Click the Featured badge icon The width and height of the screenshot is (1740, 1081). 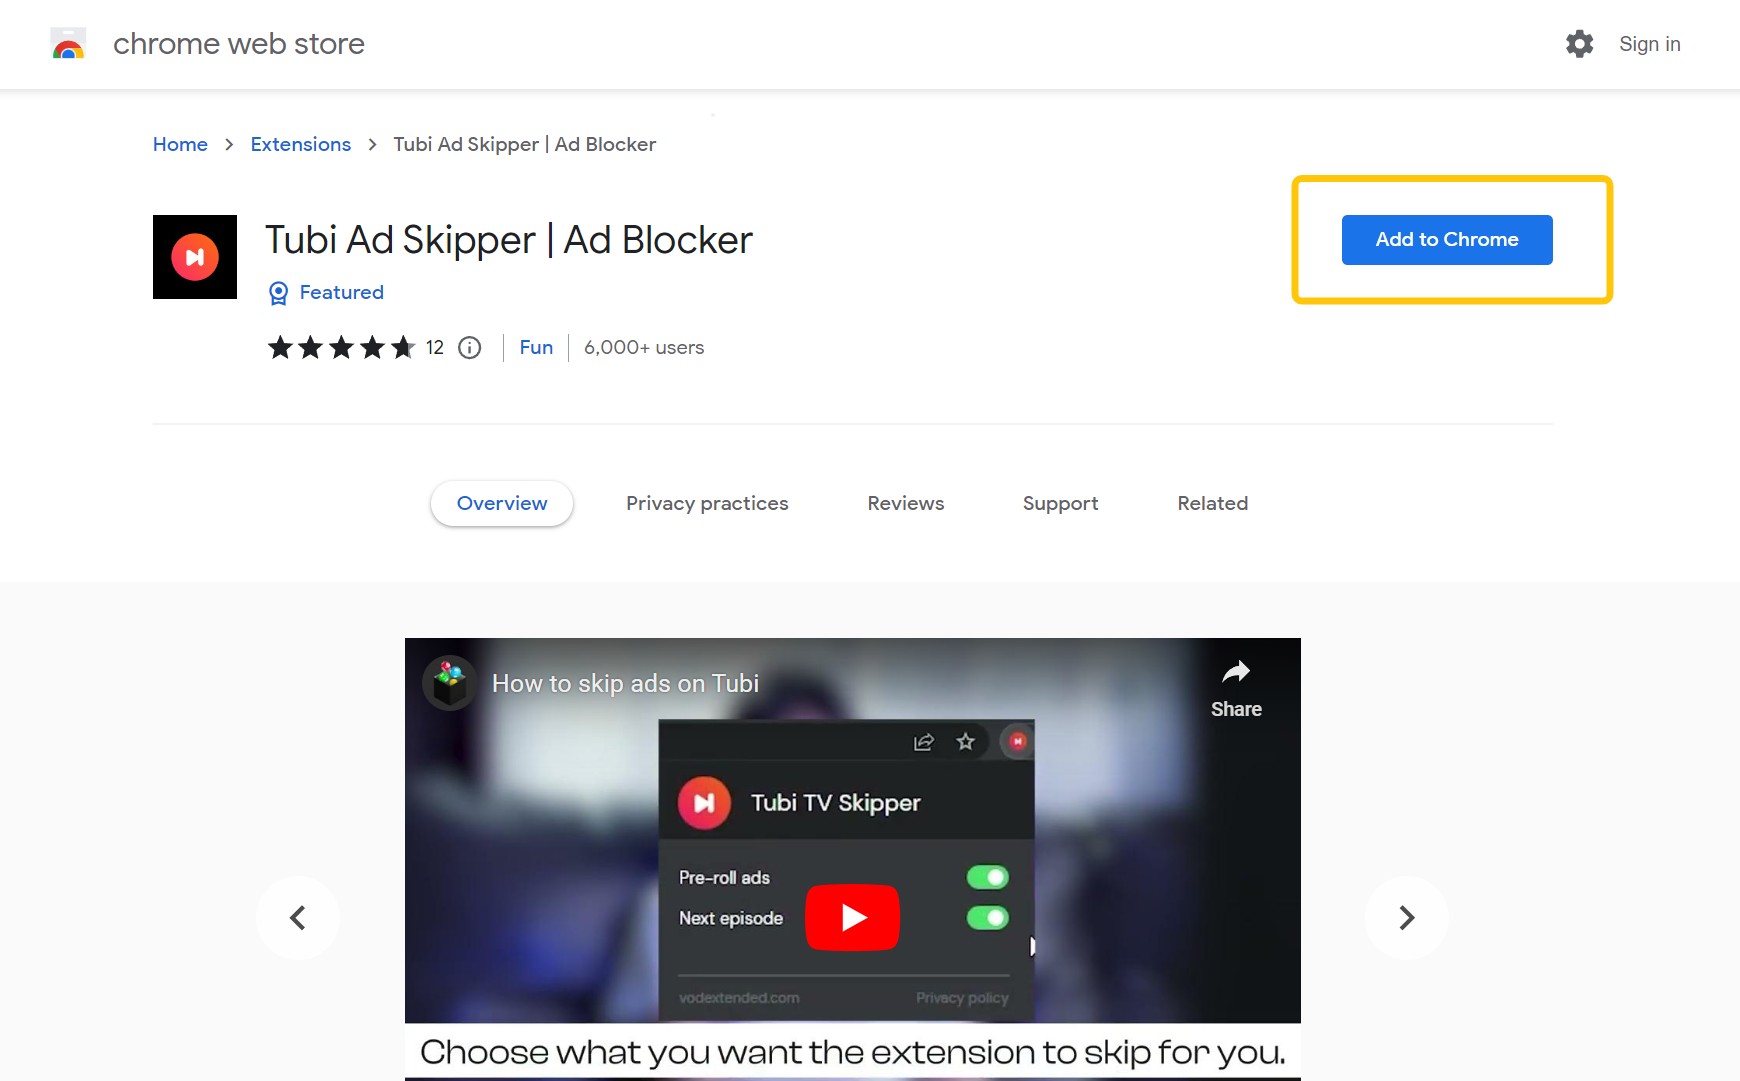tap(278, 293)
